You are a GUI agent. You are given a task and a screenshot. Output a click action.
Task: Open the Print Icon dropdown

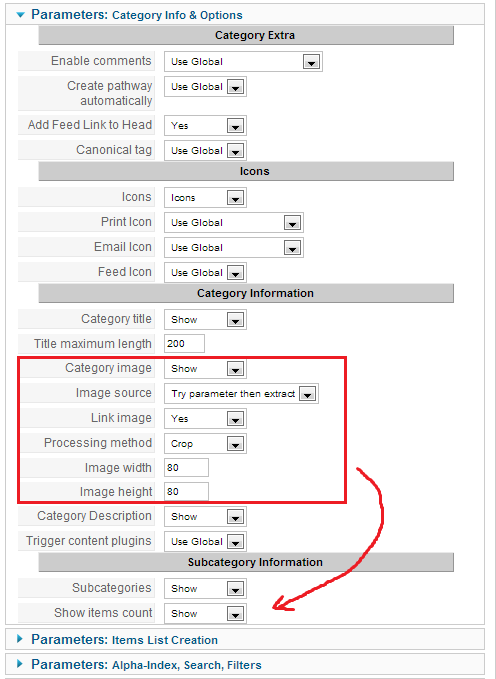tap(234, 223)
